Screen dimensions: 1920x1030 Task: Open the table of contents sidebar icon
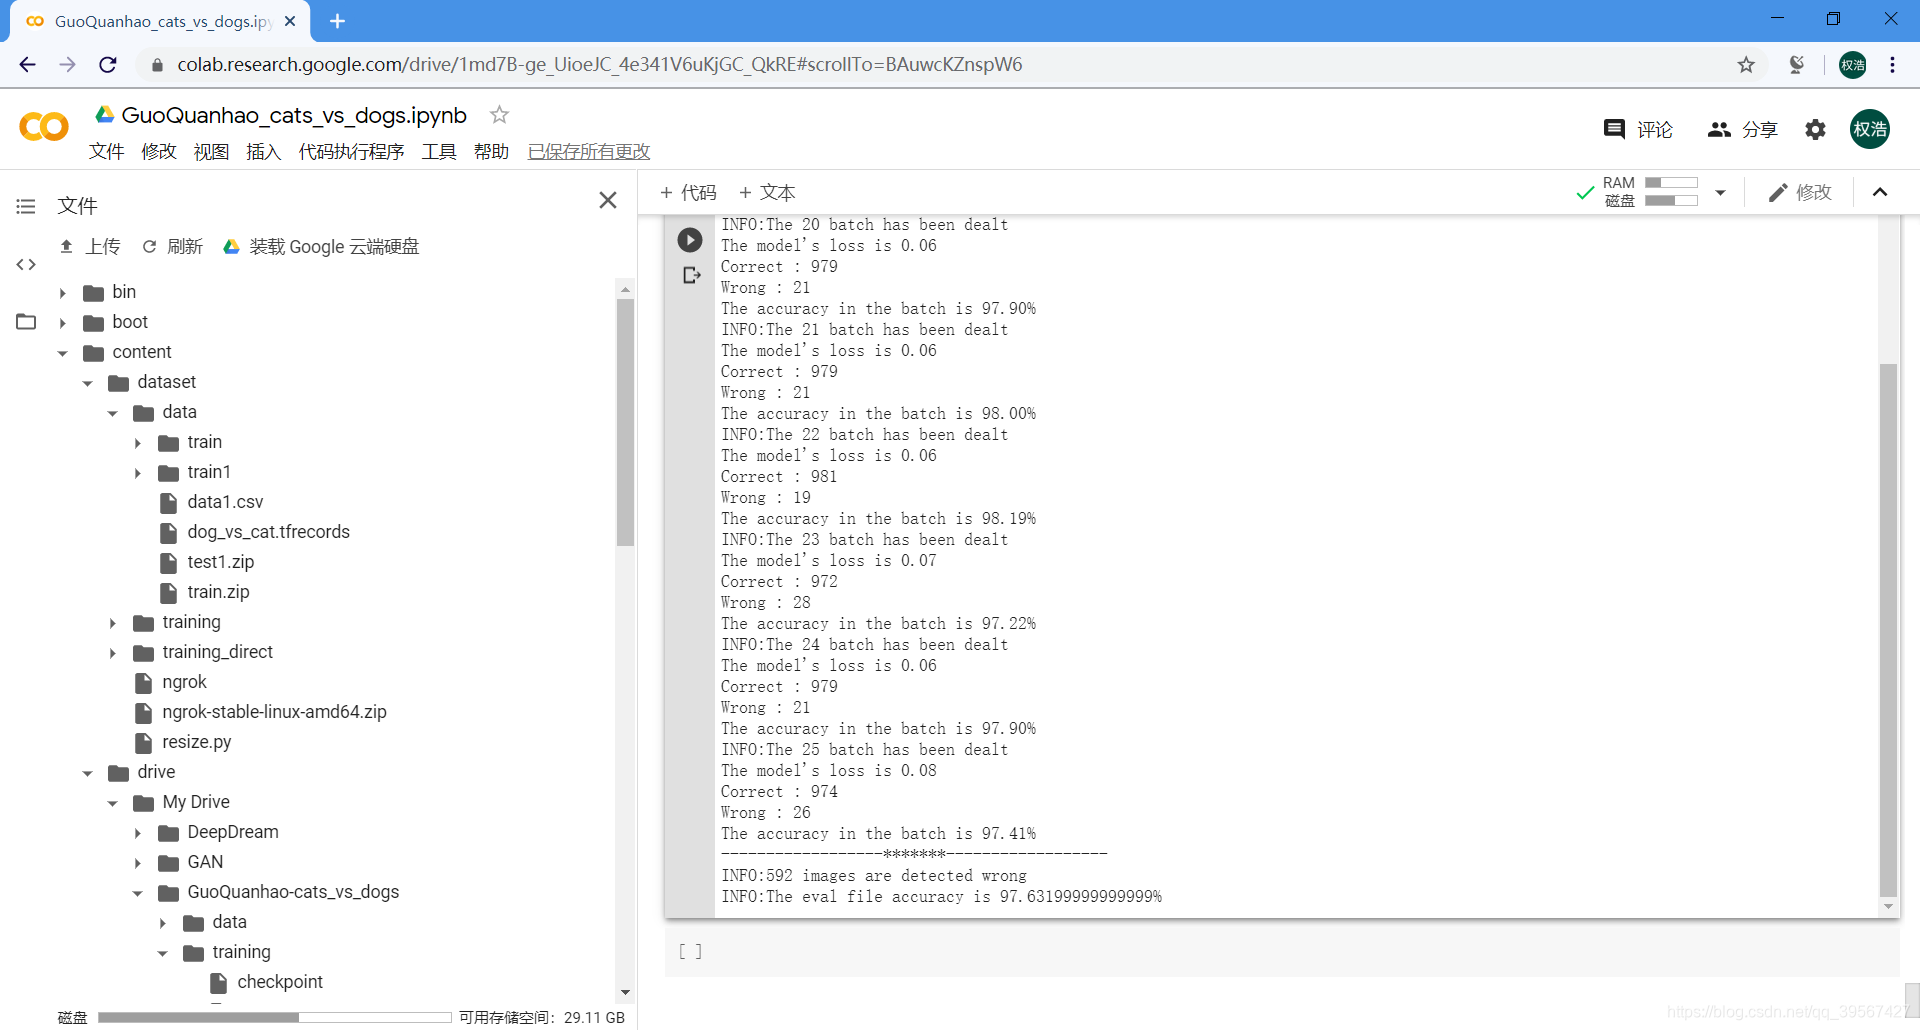(x=26, y=206)
